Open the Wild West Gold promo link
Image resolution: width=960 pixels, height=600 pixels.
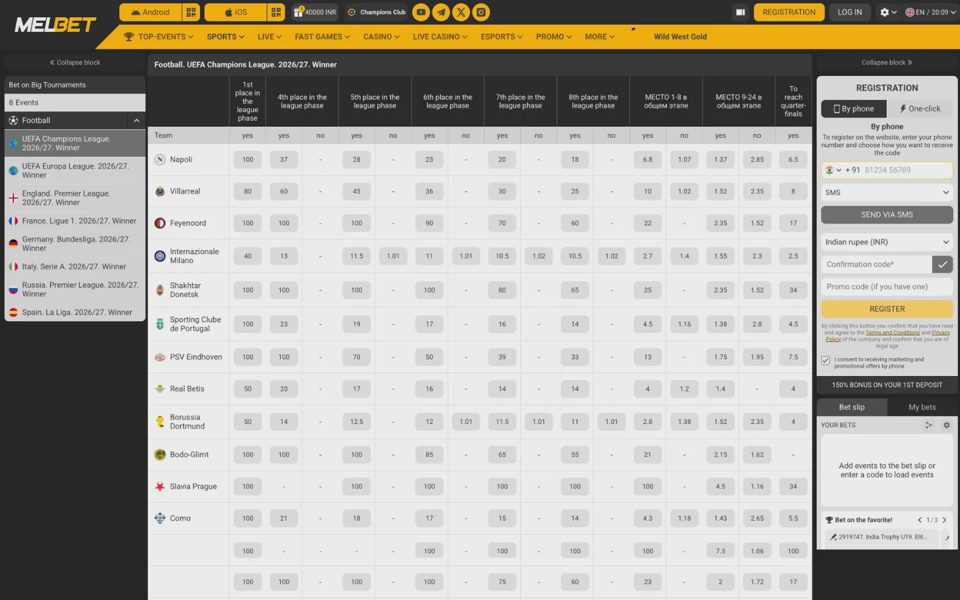click(x=680, y=37)
